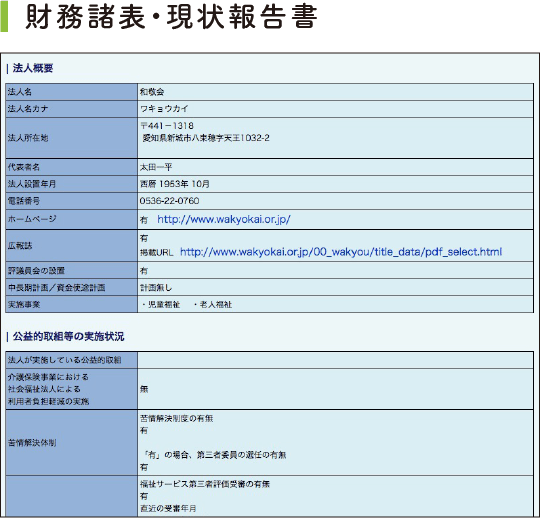
Task: Select the representative name 太田一平
Action: [x=156, y=167]
